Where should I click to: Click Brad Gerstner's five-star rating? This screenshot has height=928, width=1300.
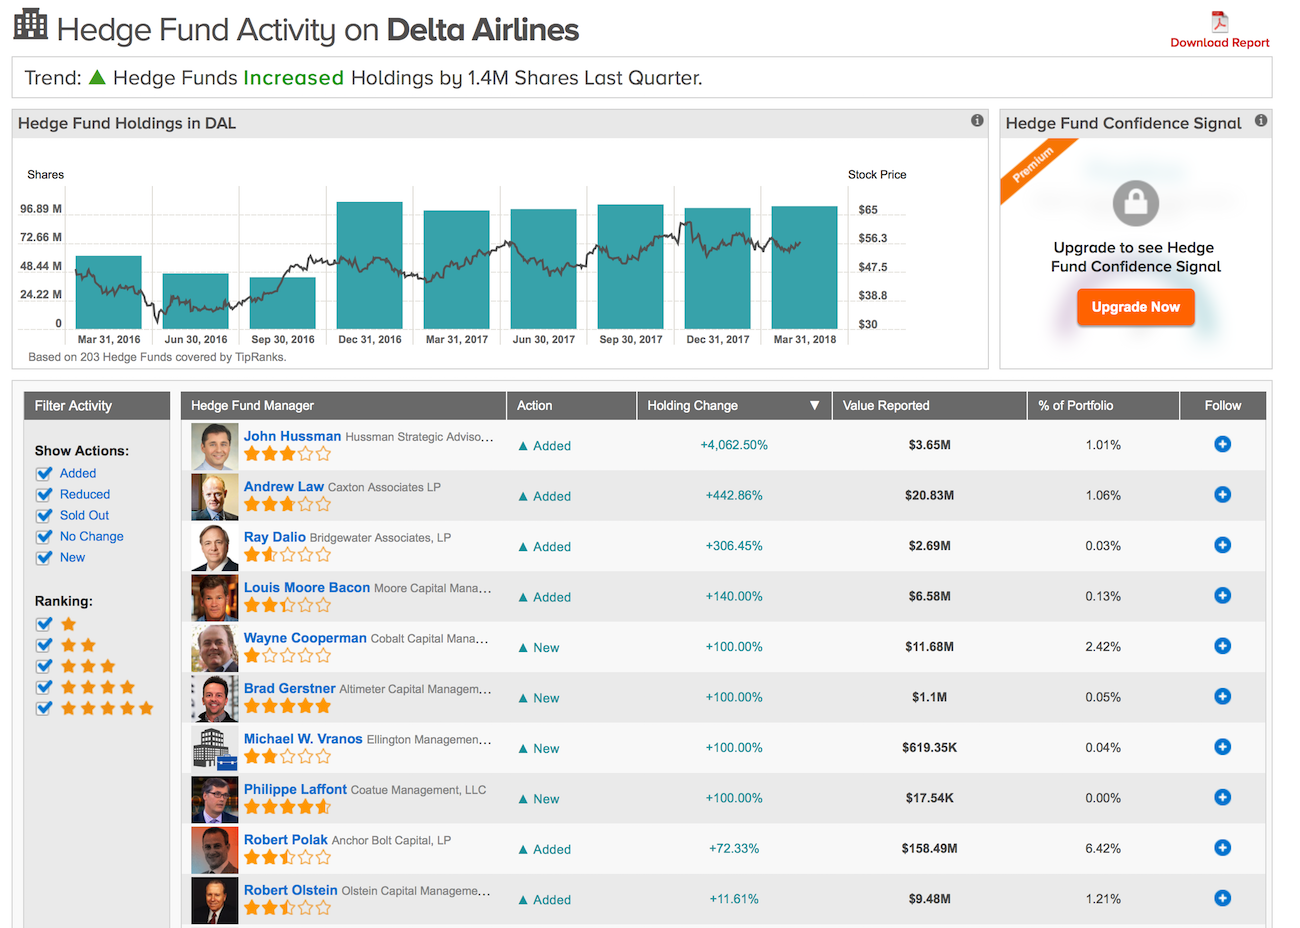[287, 706]
